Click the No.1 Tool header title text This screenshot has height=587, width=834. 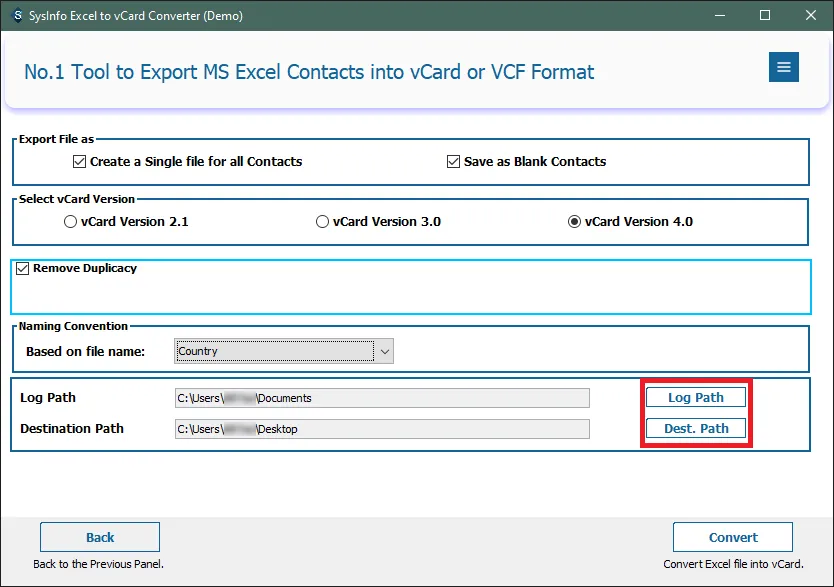pos(309,72)
